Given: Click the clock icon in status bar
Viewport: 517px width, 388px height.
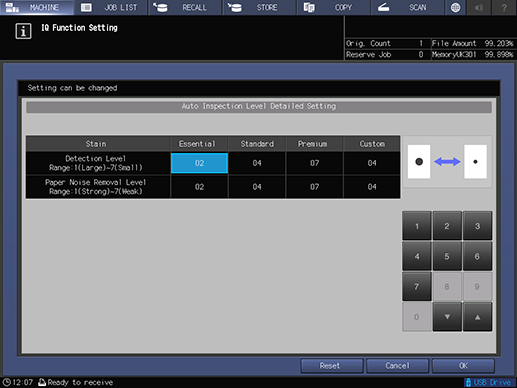Looking at the screenshot, I should coord(6,382).
